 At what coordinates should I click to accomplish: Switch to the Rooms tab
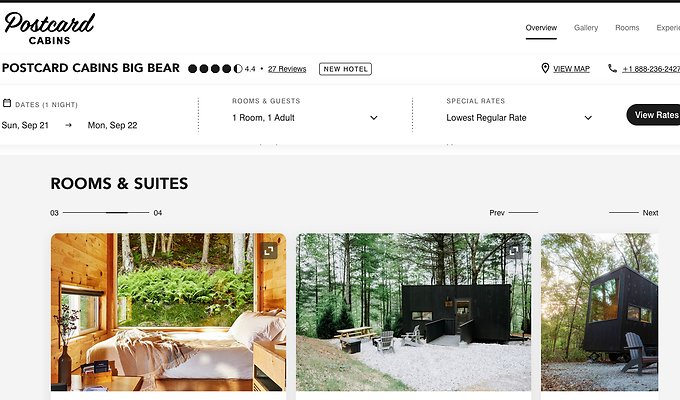coord(627,28)
